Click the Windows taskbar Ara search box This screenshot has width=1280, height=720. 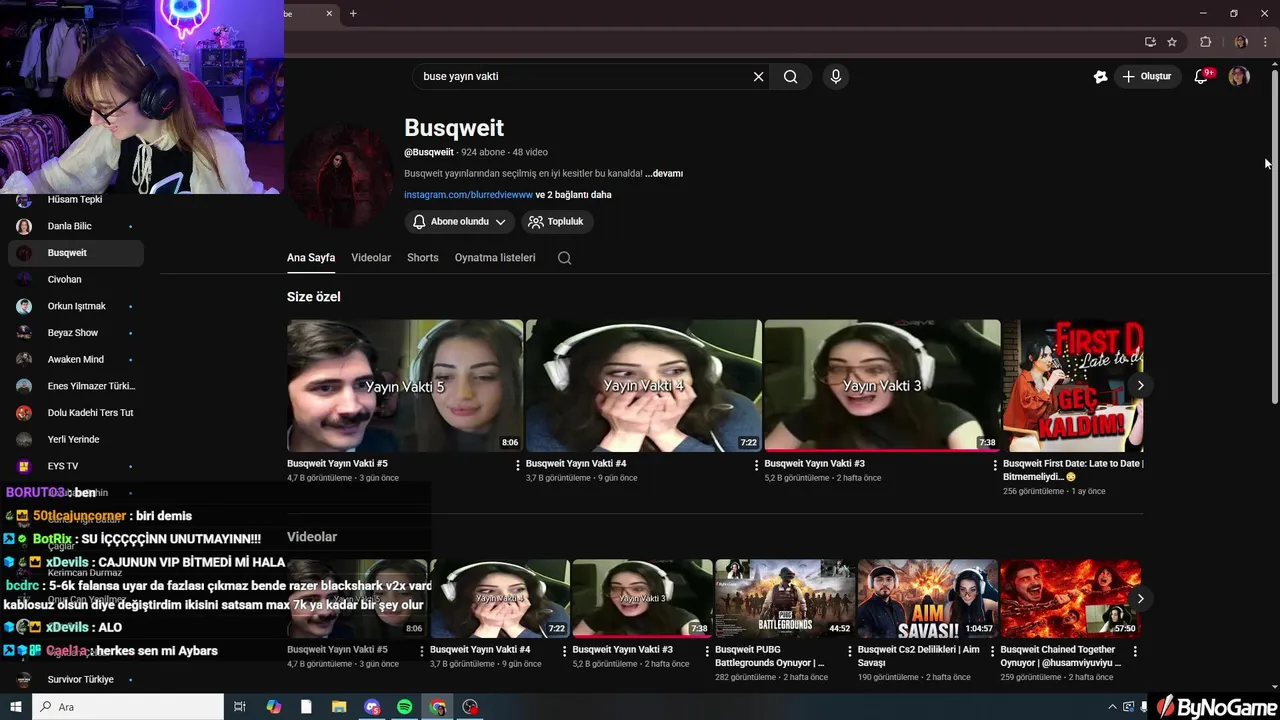tap(128, 707)
